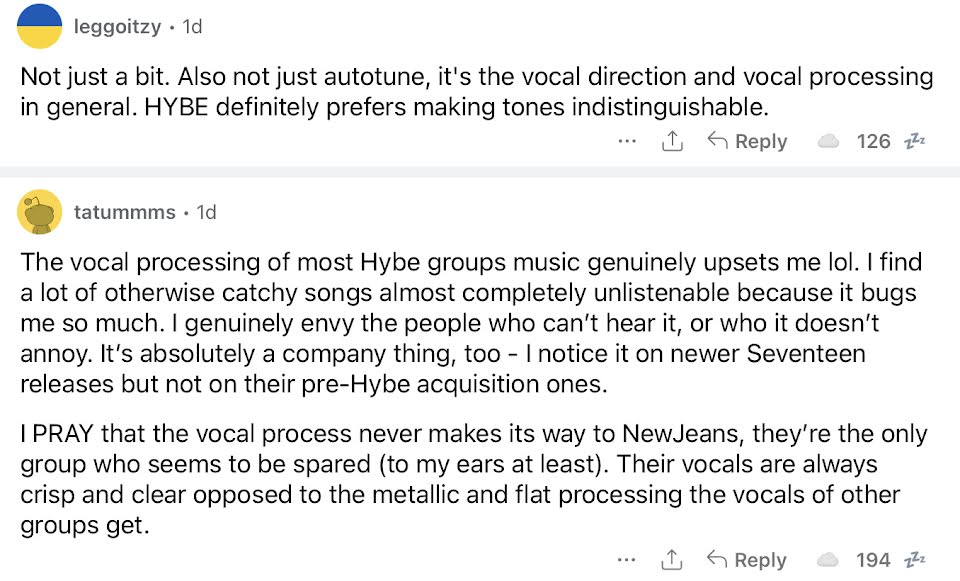Reply to tatummms's comment
This screenshot has width=960, height=581.
pos(747,561)
